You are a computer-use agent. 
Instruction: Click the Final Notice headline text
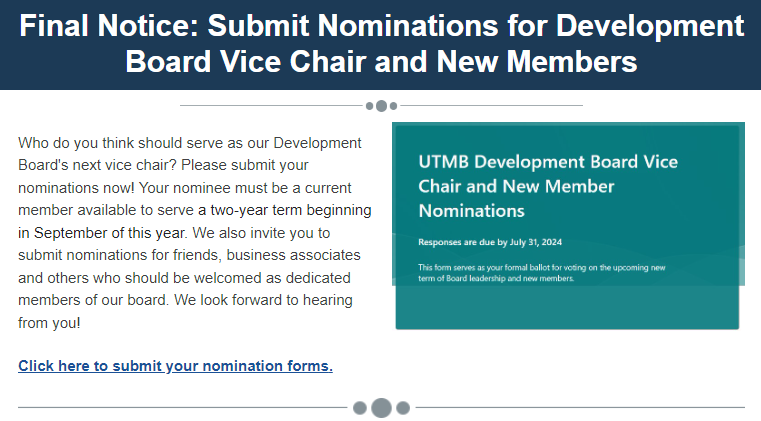381,44
